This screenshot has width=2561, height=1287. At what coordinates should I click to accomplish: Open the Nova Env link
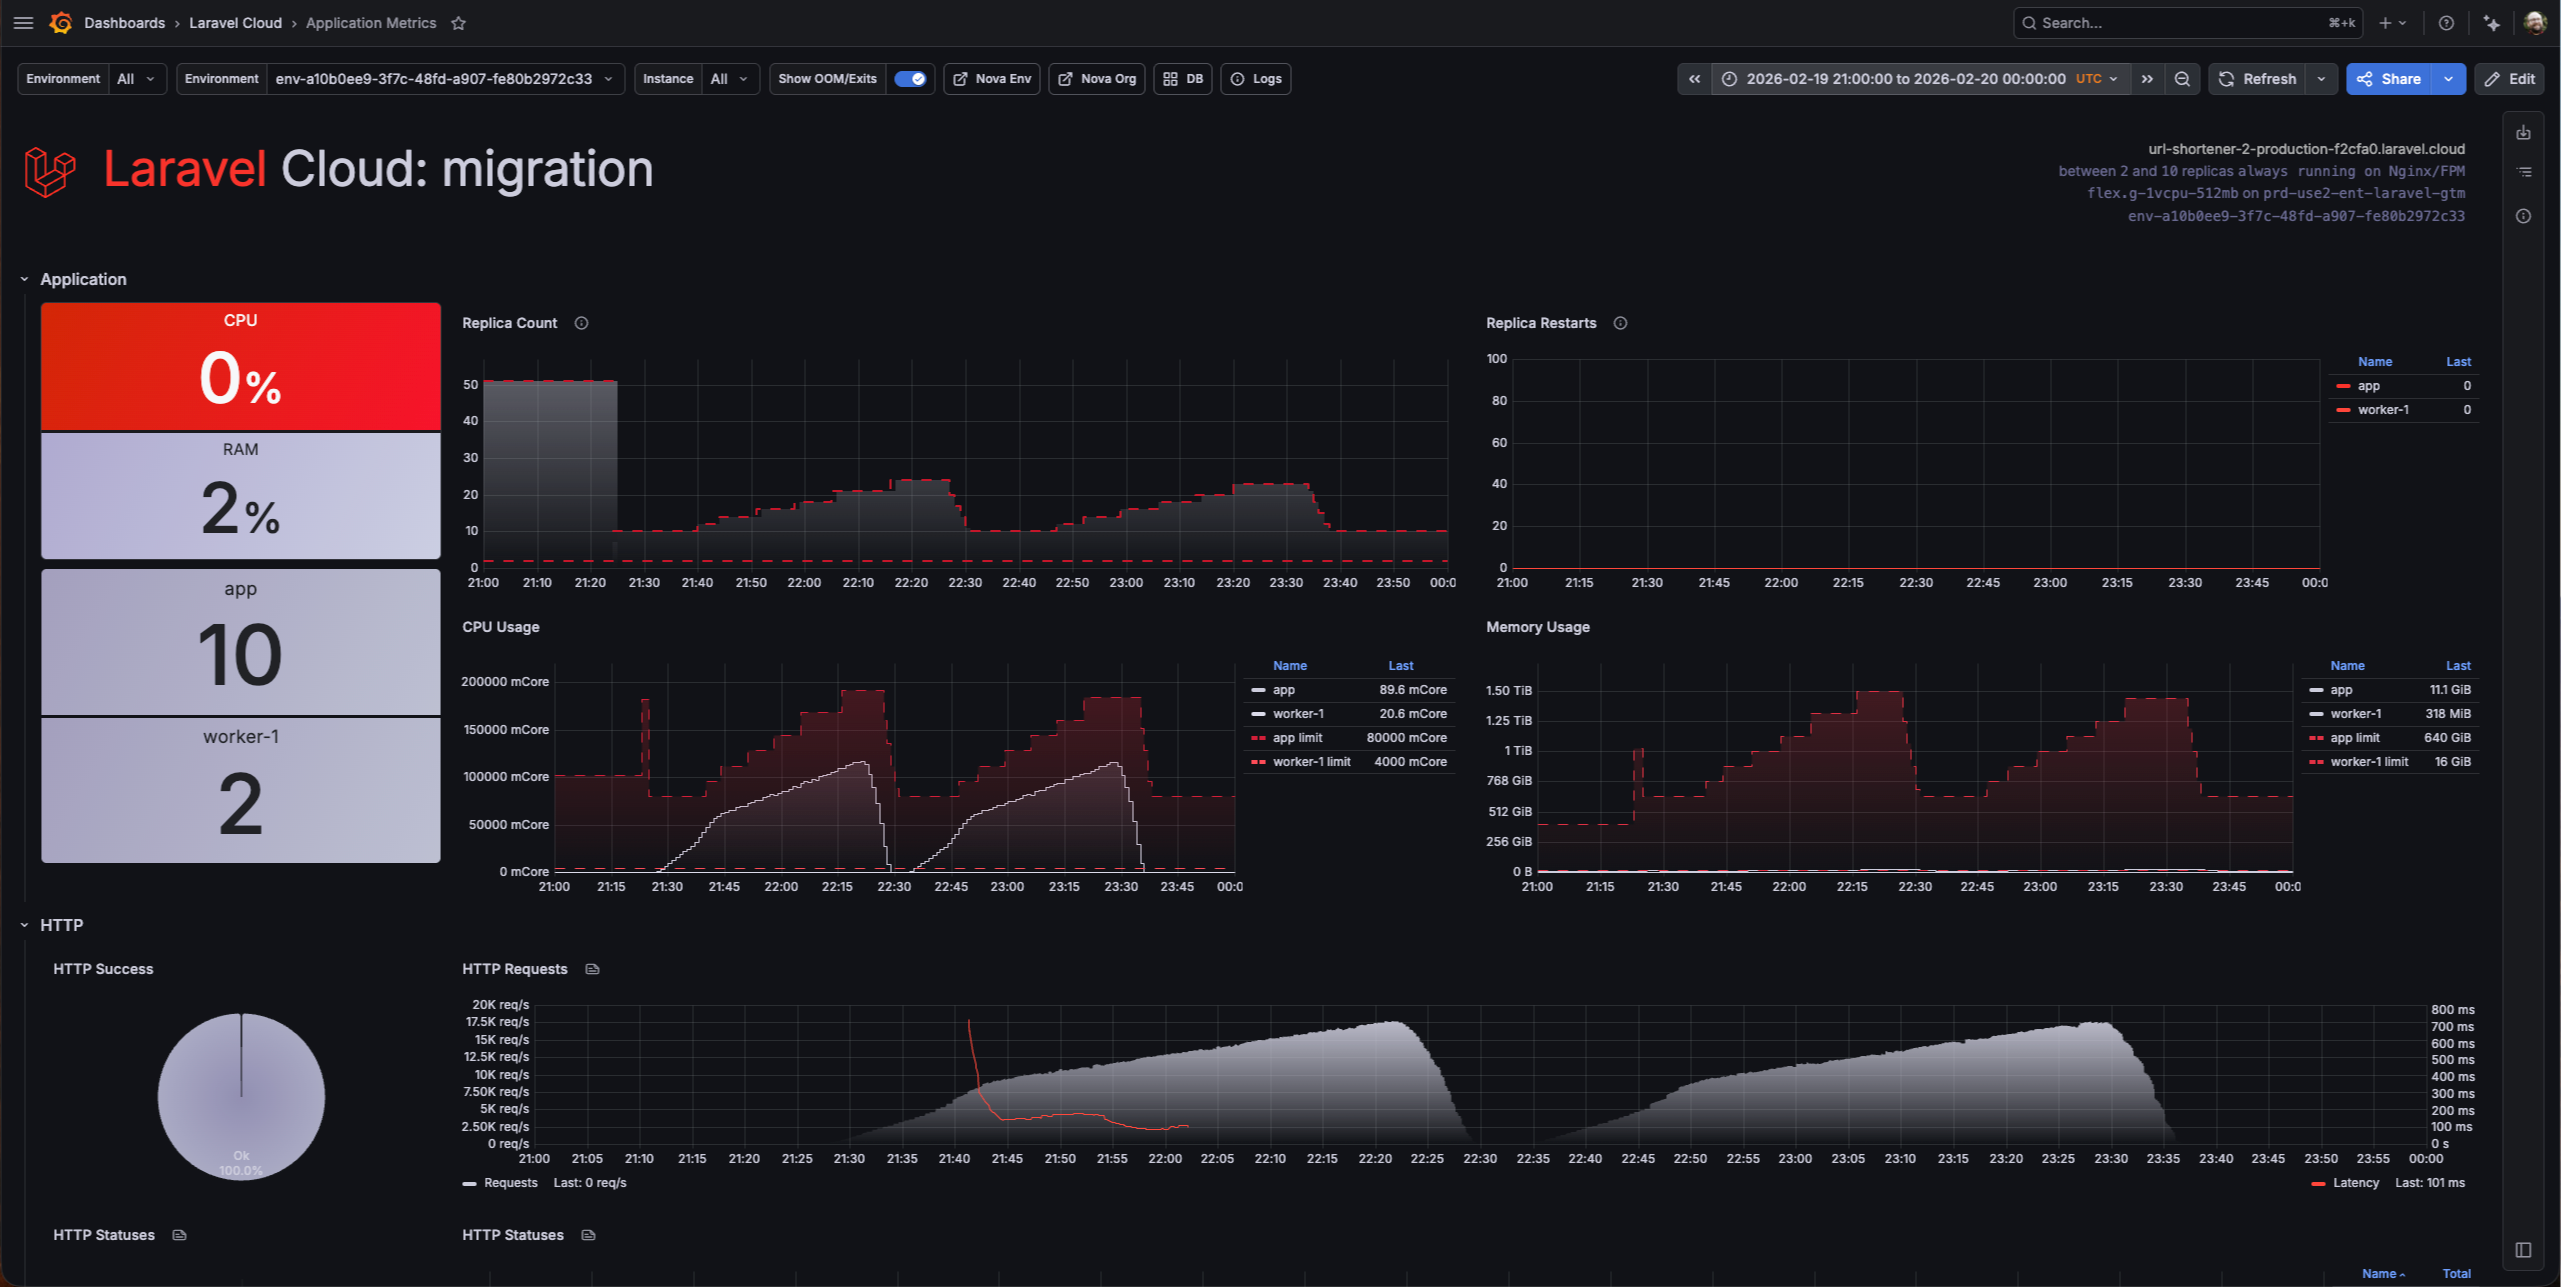[x=992, y=79]
